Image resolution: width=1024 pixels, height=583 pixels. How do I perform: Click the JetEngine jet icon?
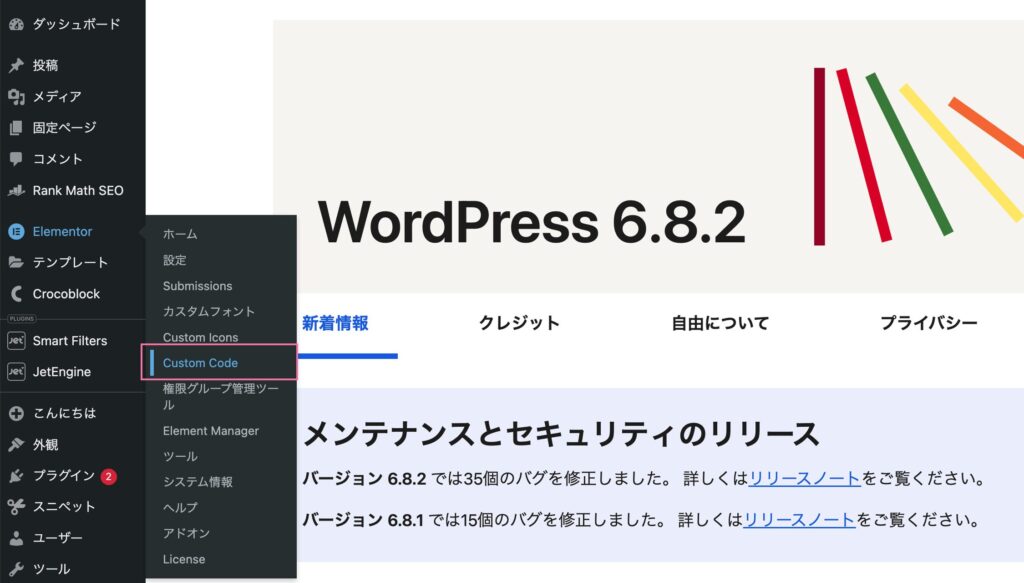tap(16, 371)
